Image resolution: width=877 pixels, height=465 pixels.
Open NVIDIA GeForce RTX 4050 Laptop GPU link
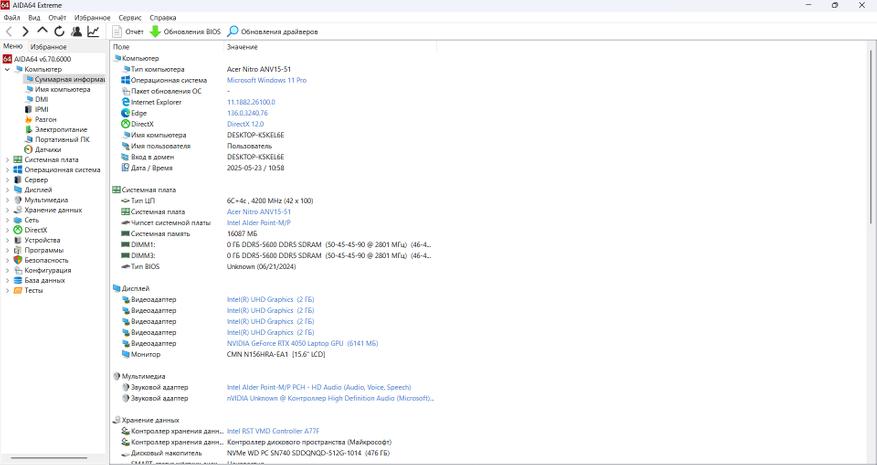(x=302, y=344)
